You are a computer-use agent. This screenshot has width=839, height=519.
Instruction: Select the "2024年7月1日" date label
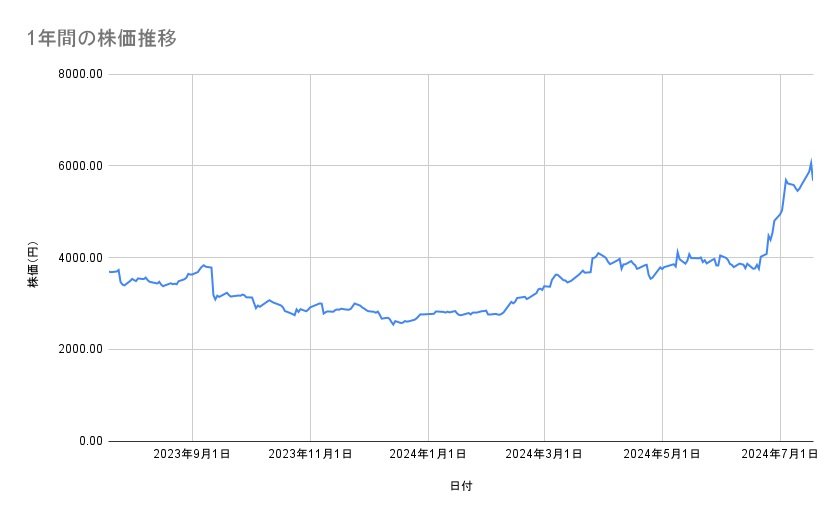tap(780, 454)
